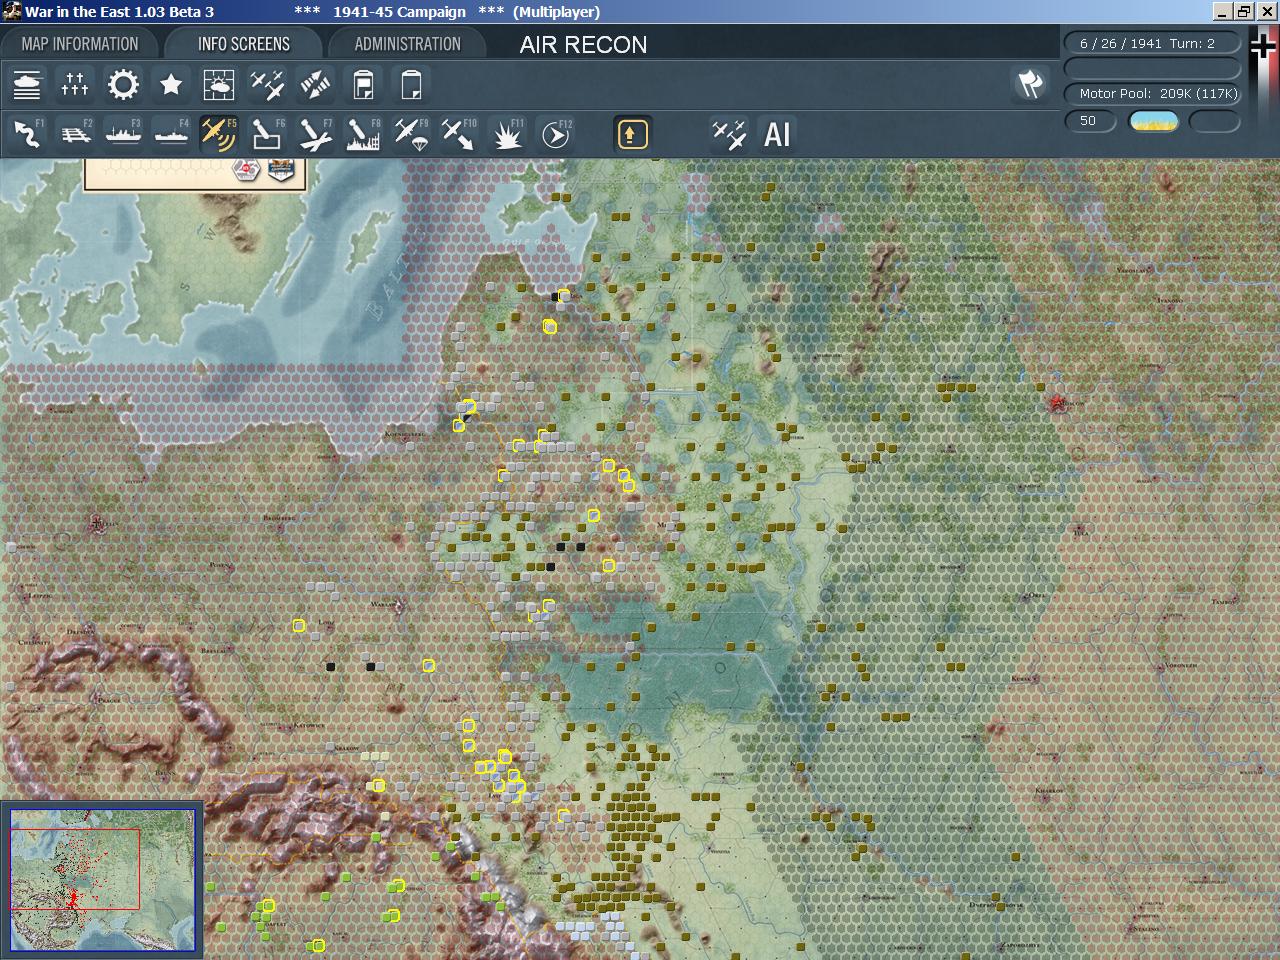This screenshot has width=1280, height=960.
Task: Open the air doctrine planes icon
Action: coord(267,85)
